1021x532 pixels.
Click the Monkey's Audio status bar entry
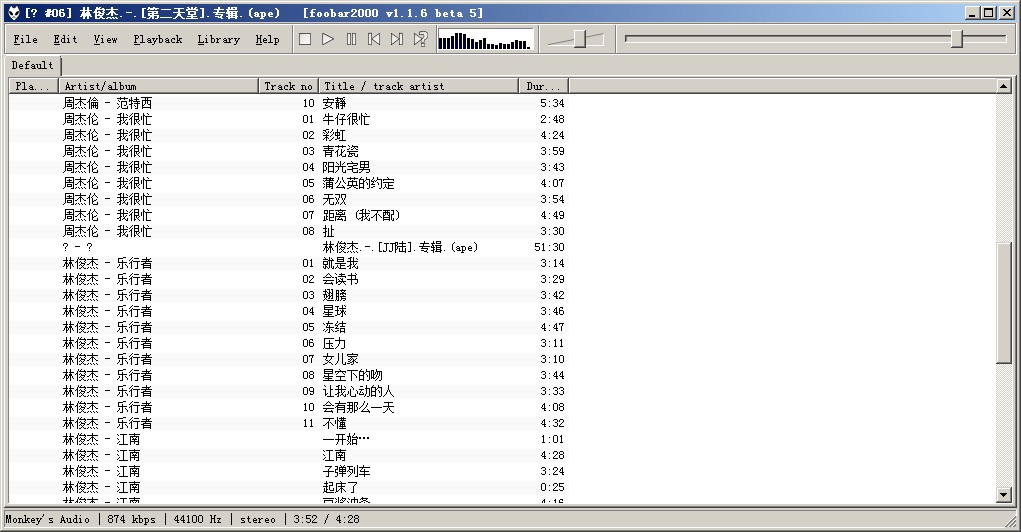coord(48,519)
